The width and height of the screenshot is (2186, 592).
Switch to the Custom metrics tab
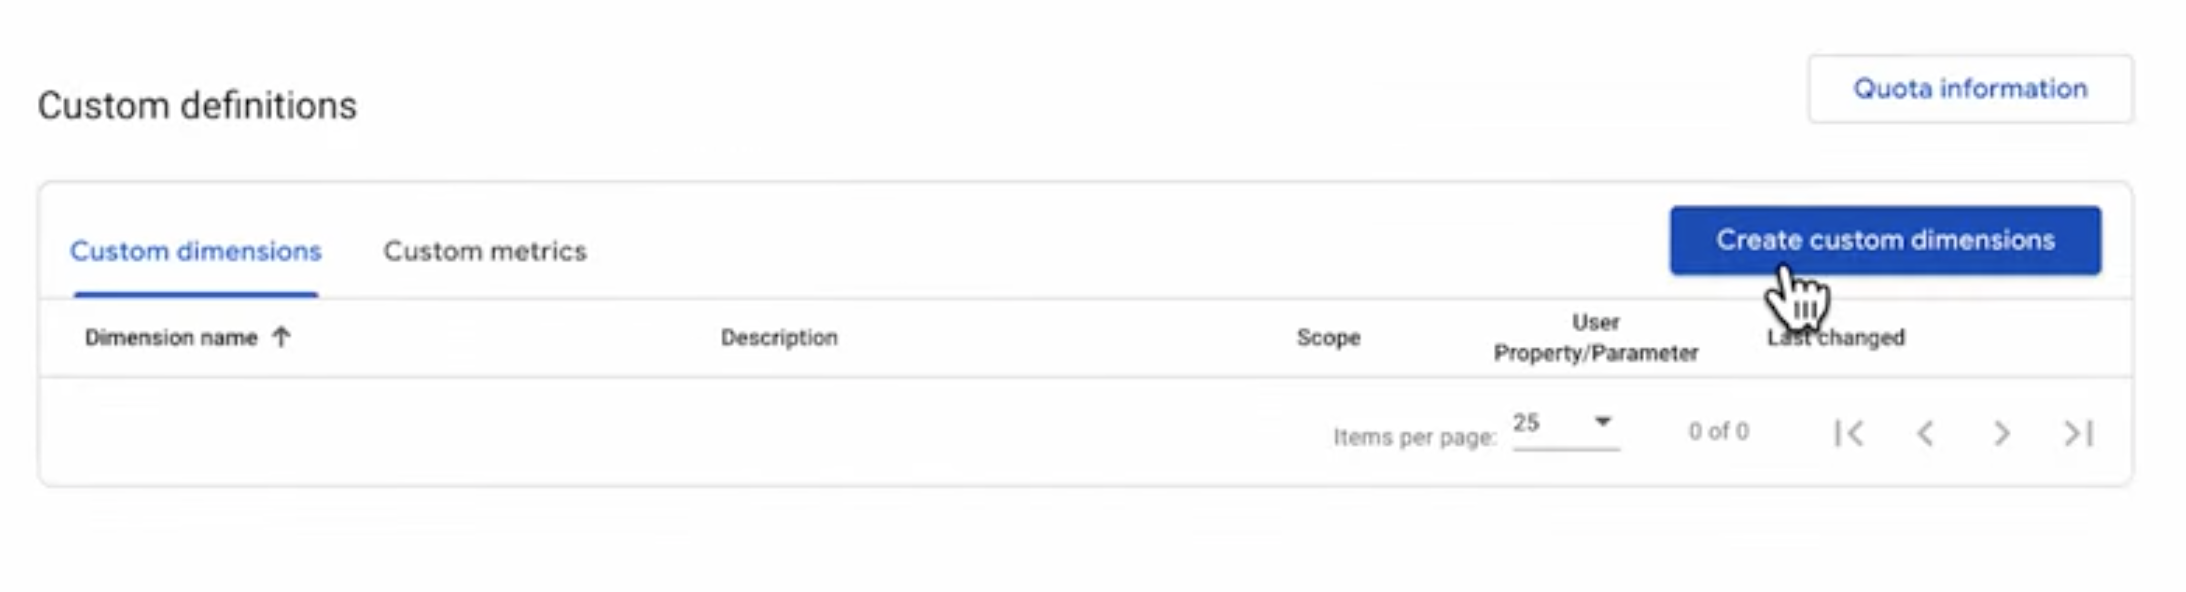[x=485, y=251]
